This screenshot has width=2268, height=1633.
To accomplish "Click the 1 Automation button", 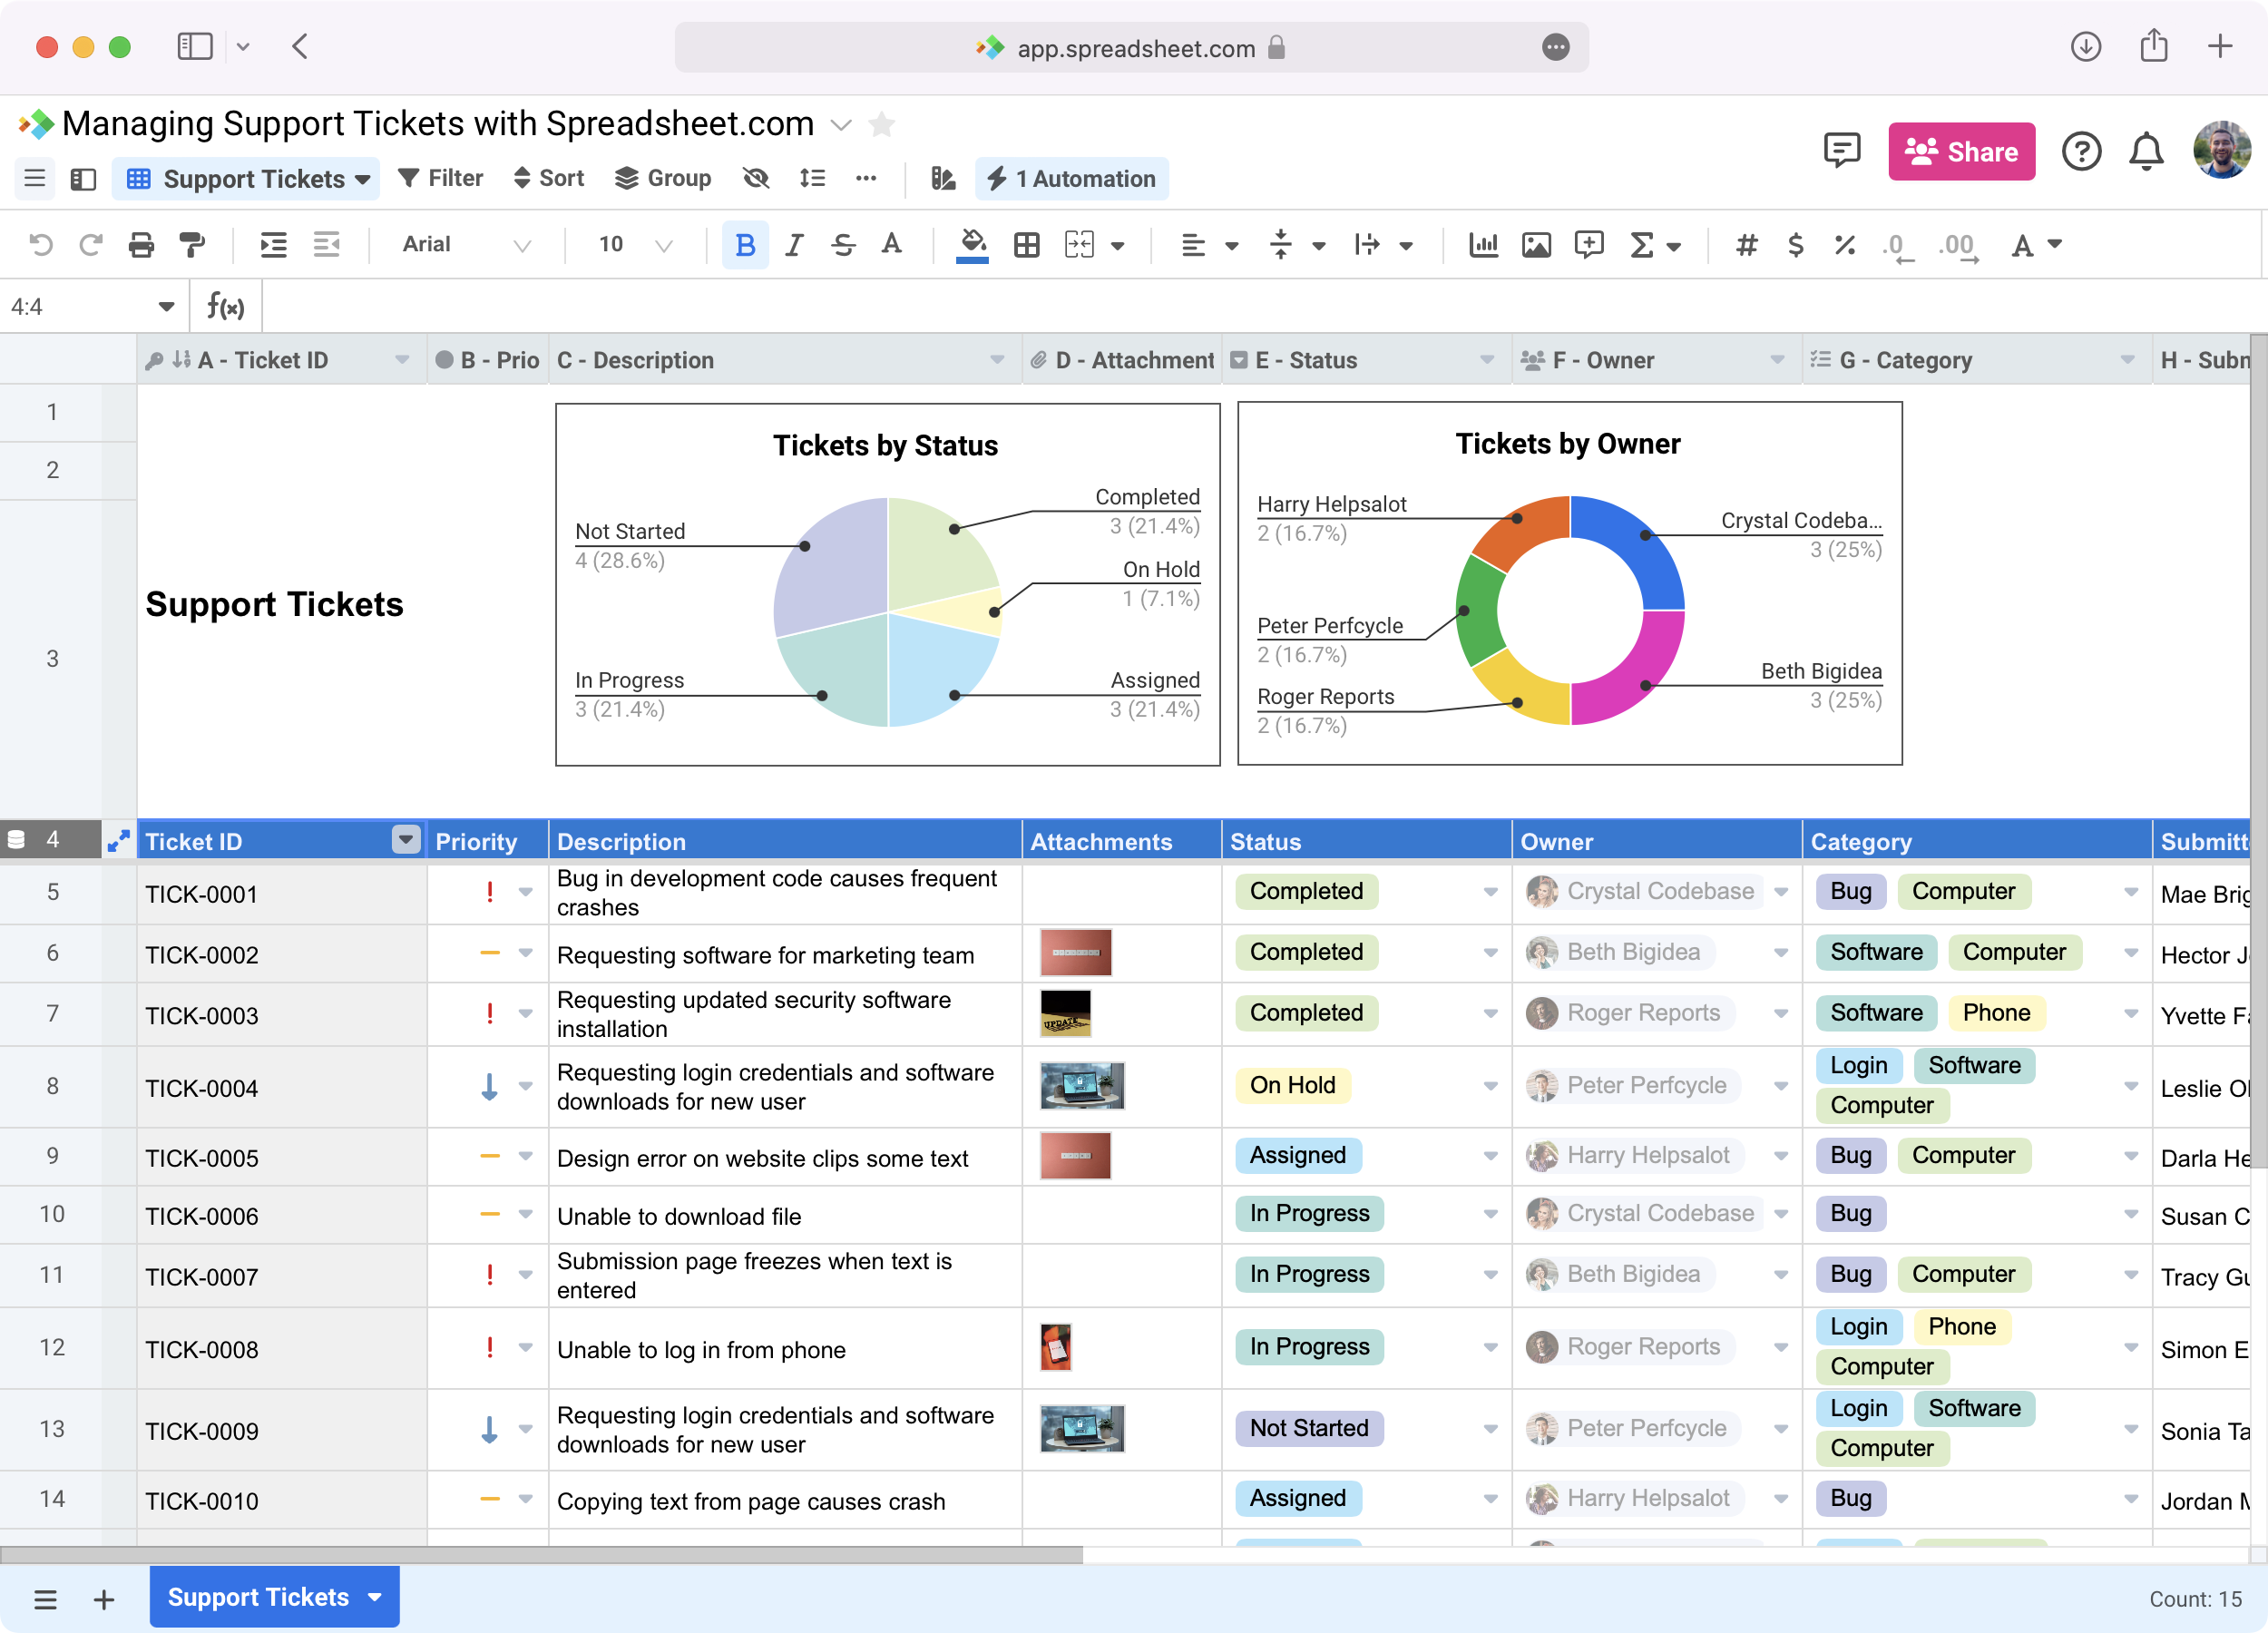I will coord(1071,179).
